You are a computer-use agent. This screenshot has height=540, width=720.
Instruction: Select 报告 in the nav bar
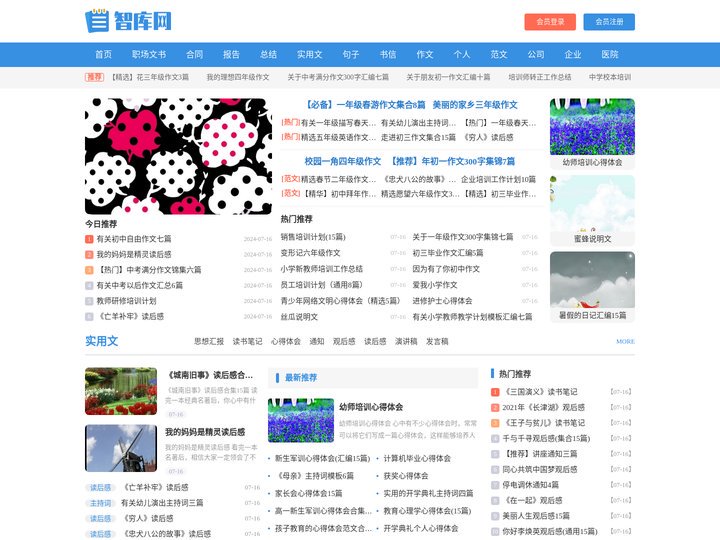pyautogui.click(x=231, y=55)
